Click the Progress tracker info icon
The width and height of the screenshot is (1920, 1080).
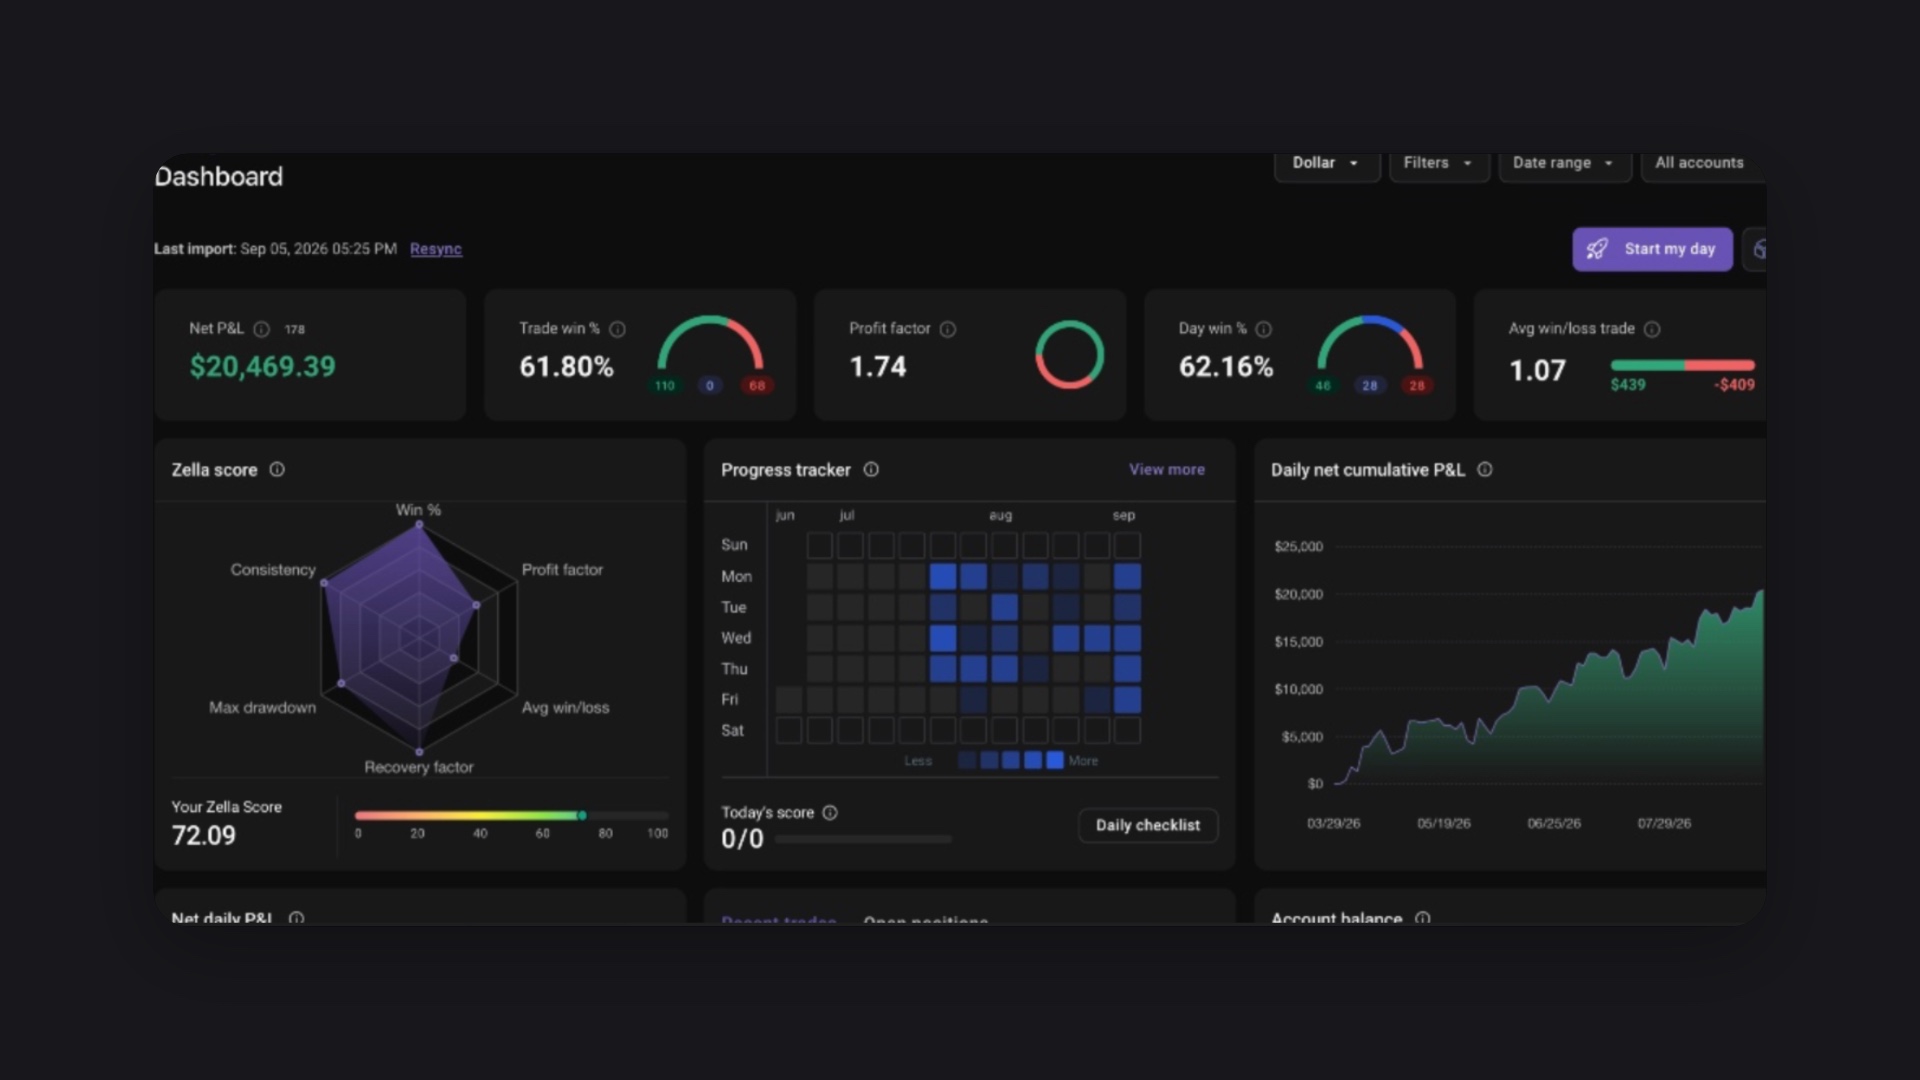tap(871, 469)
